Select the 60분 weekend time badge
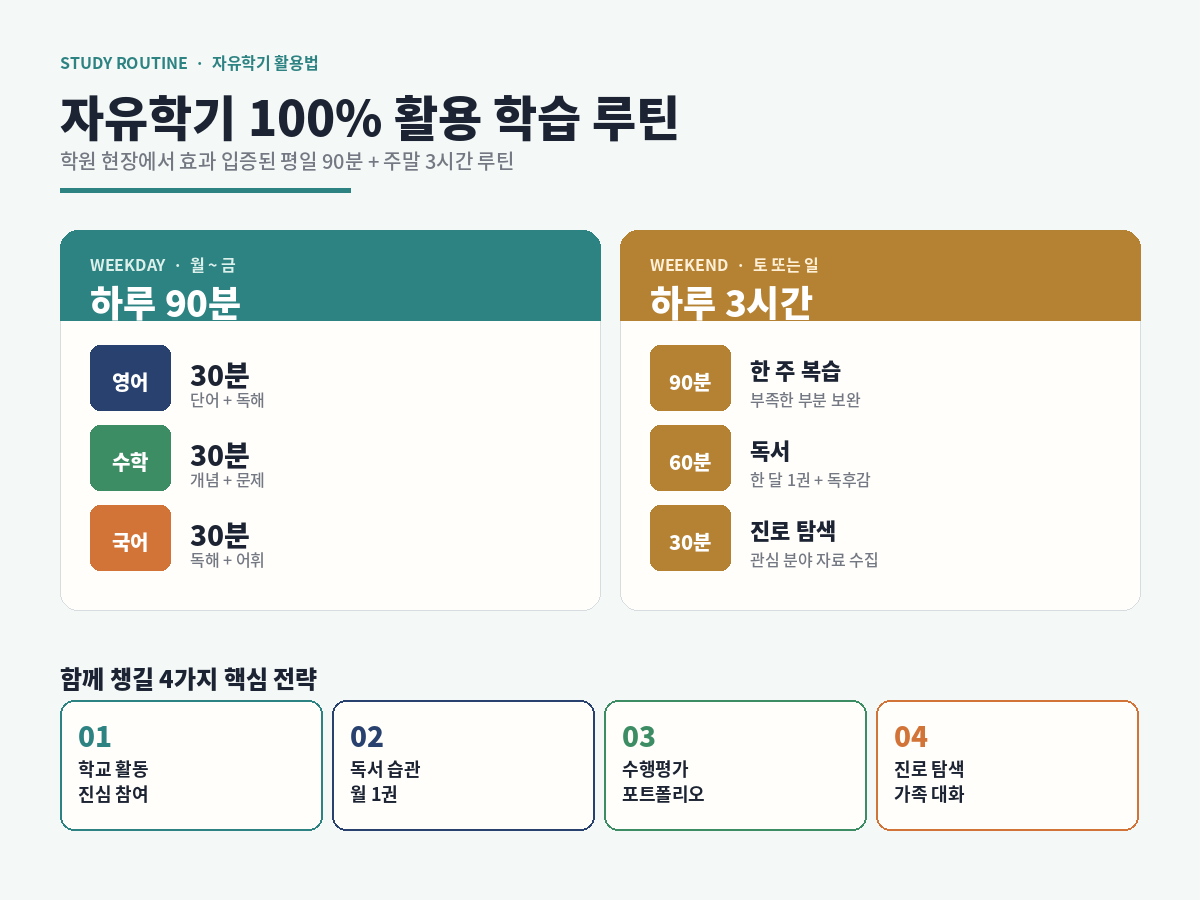 (x=690, y=458)
